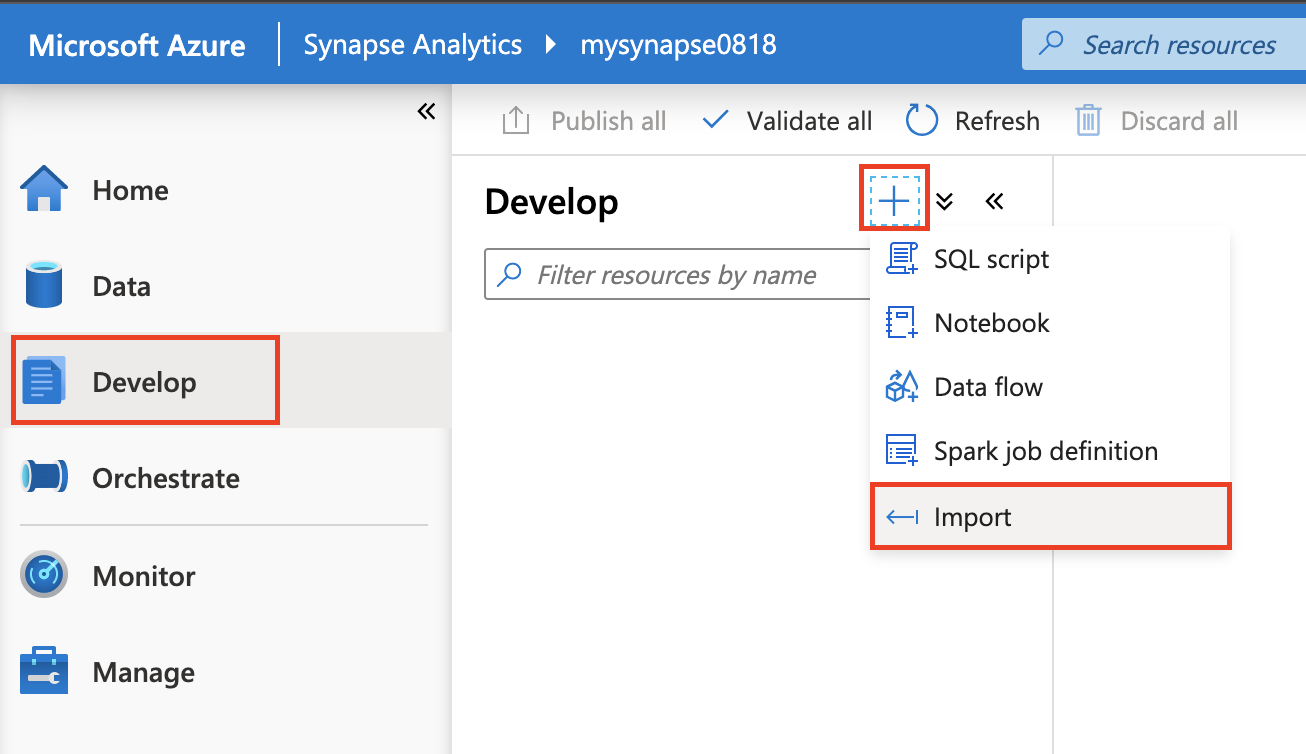
Task: Collapse the left navigation sidebar
Action: tap(427, 111)
